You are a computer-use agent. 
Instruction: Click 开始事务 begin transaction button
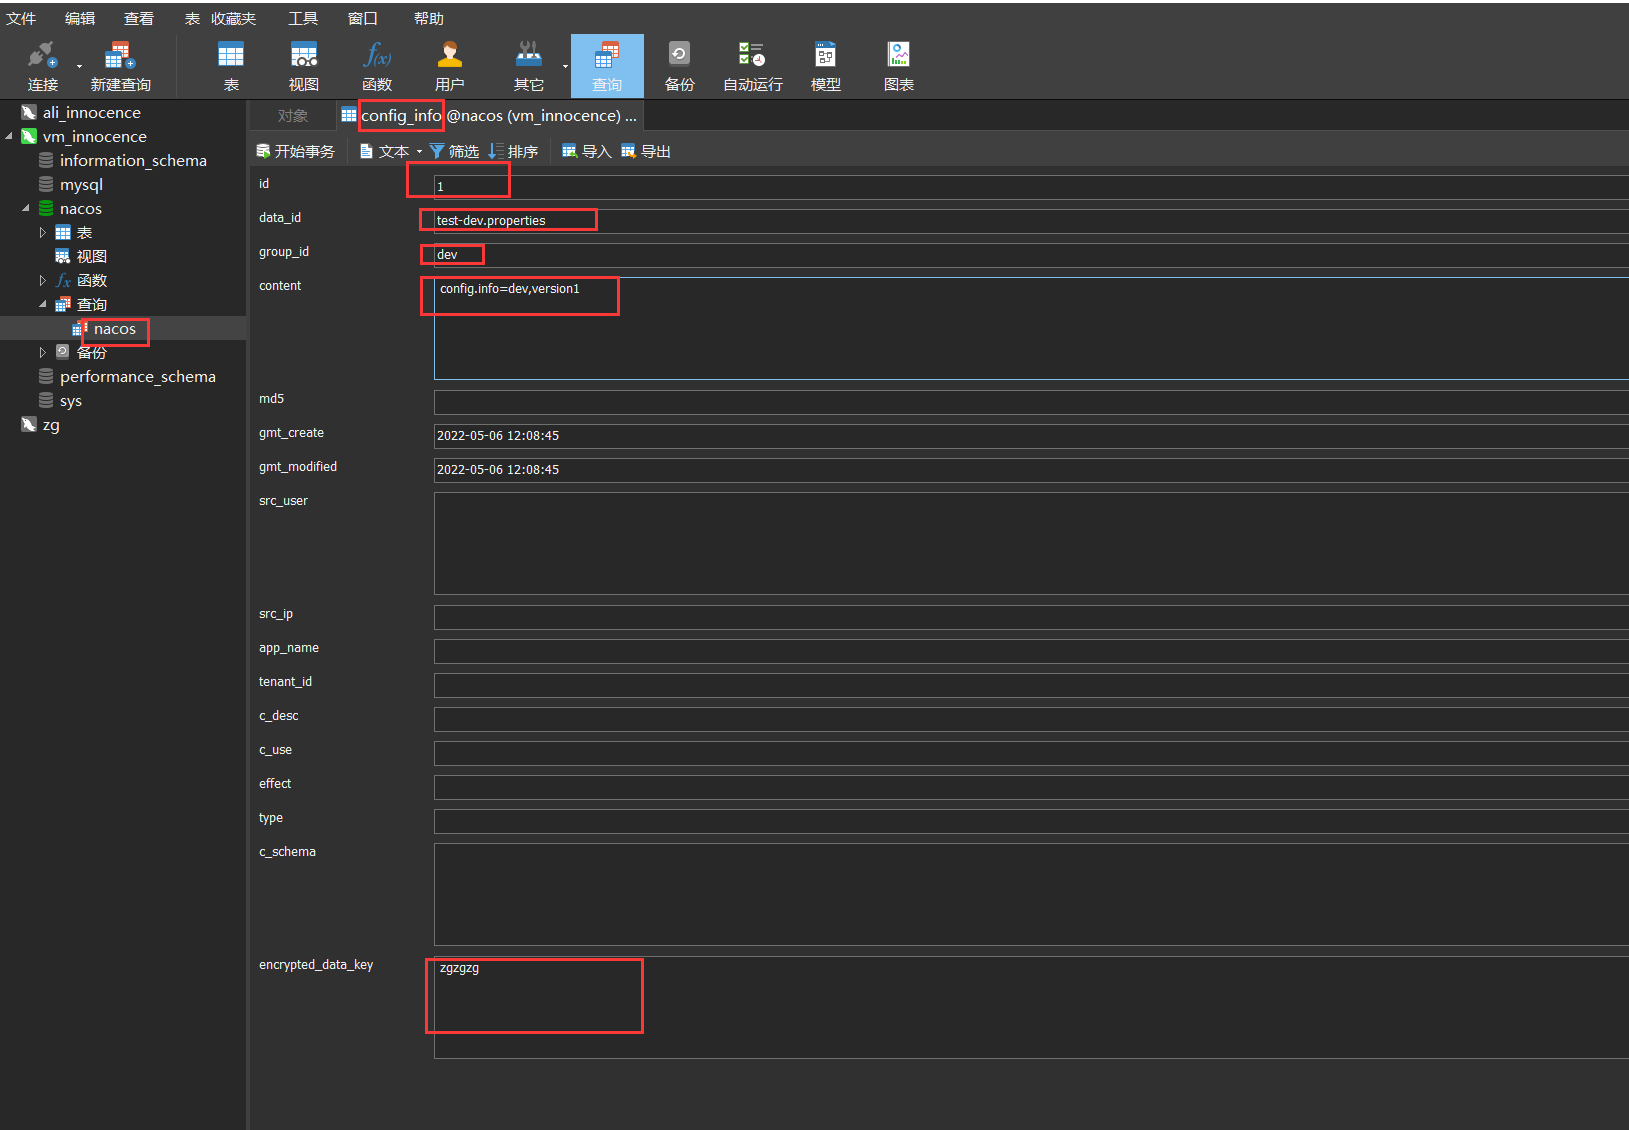(x=295, y=151)
